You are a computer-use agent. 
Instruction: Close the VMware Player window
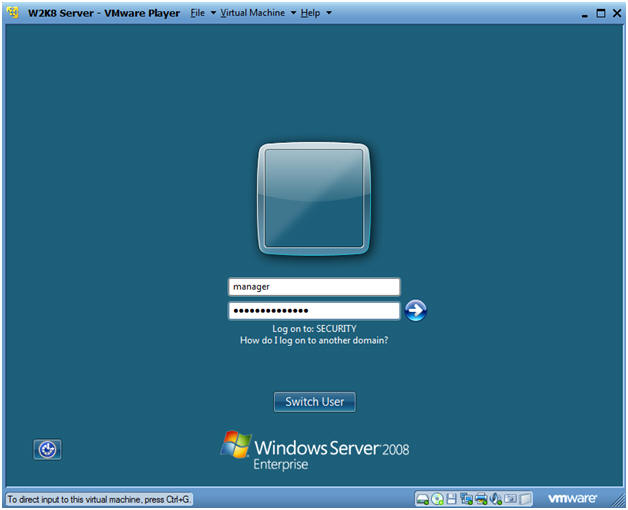click(x=617, y=13)
